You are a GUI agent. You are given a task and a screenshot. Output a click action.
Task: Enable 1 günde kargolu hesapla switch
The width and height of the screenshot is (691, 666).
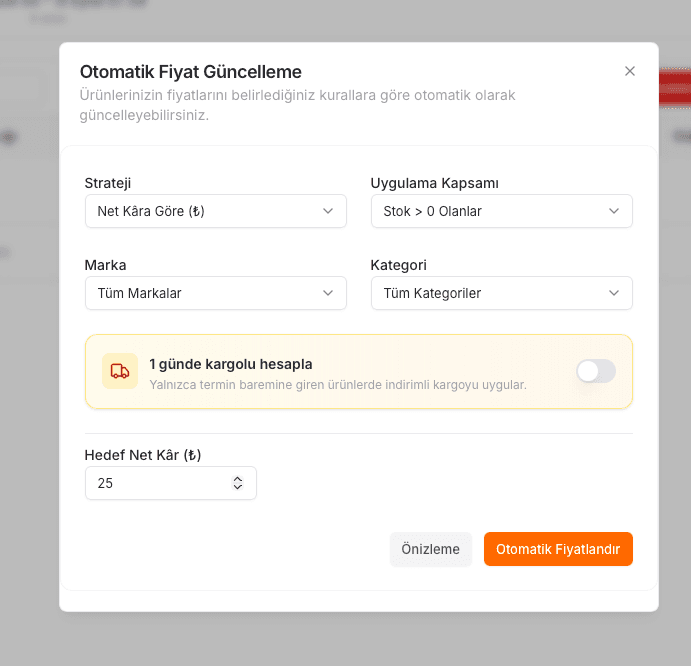click(x=596, y=371)
